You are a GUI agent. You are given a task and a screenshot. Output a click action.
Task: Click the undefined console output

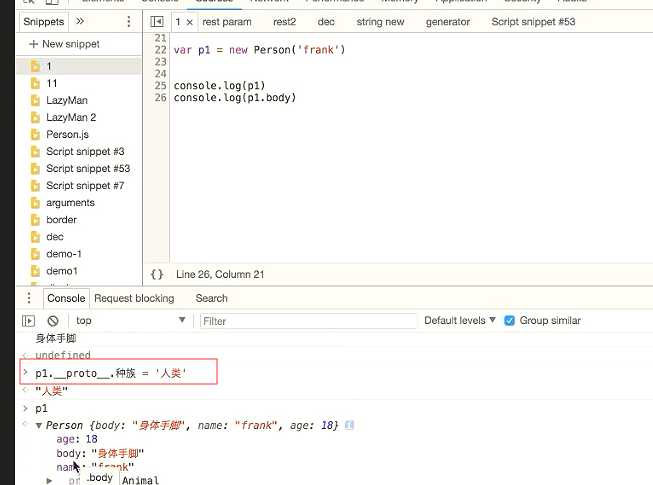[x=63, y=355]
